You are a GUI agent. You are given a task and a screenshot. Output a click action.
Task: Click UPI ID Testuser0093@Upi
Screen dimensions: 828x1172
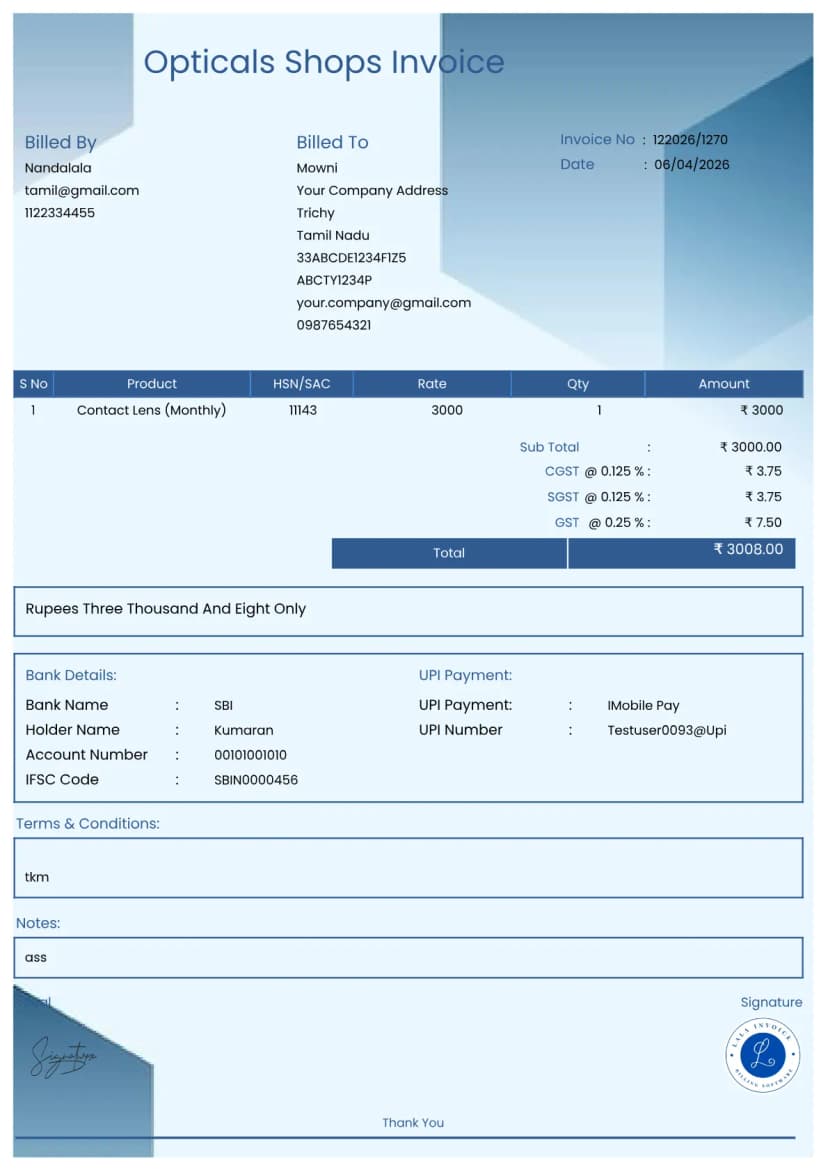pyautogui.click(x=667, y=730)
